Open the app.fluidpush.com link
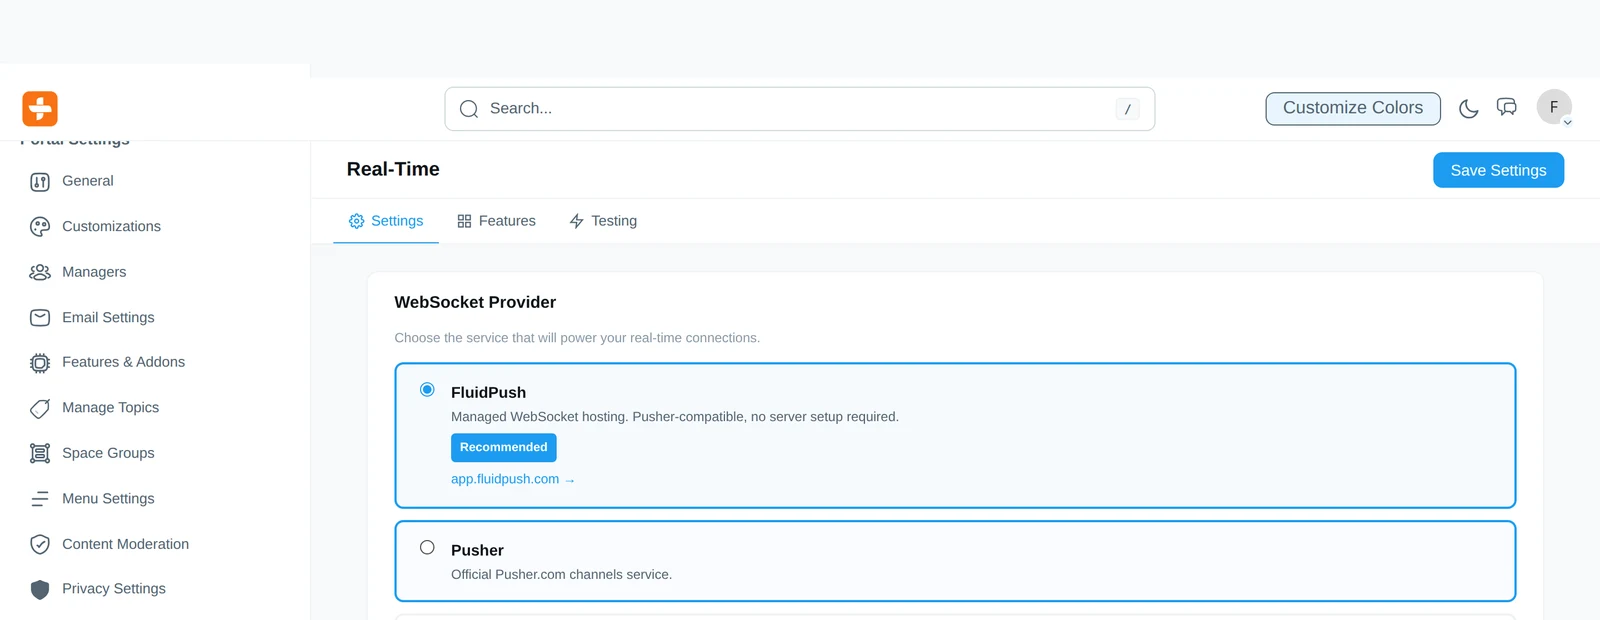 coord(512,479)
